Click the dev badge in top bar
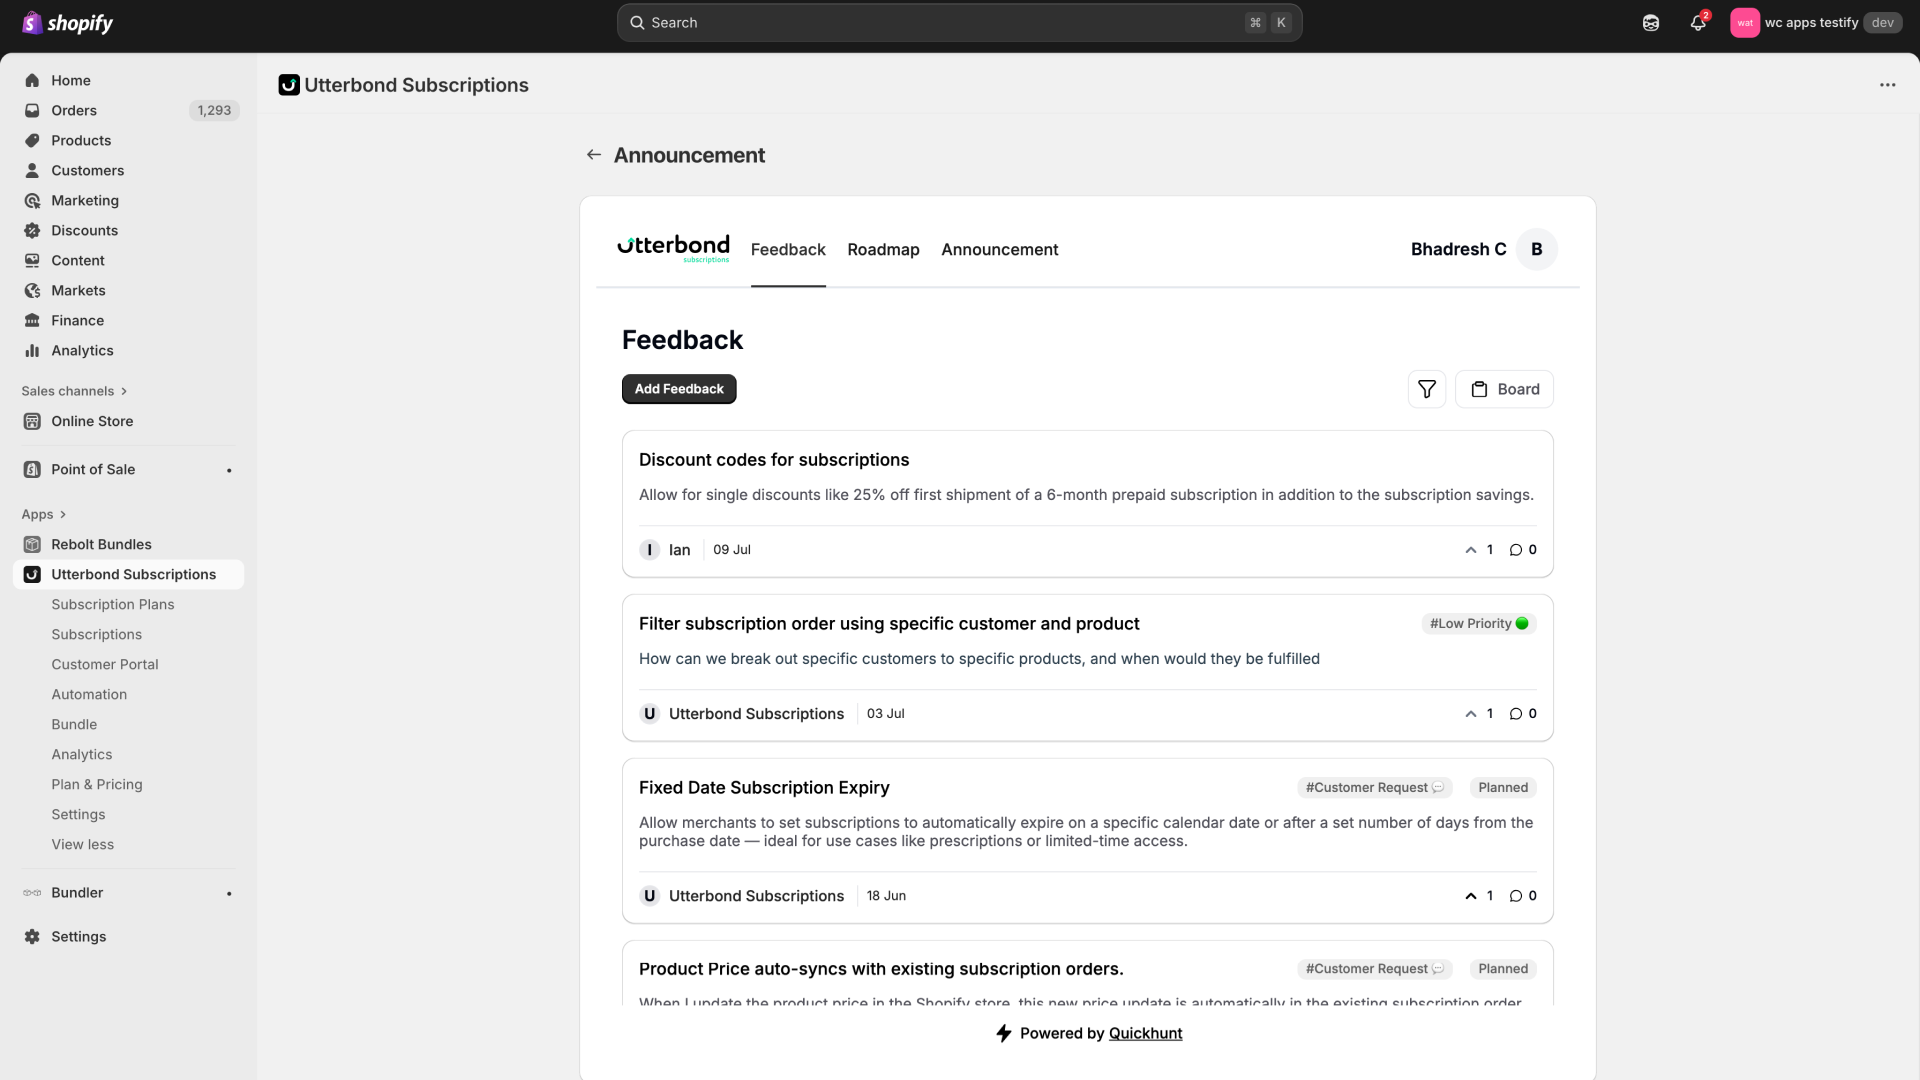This screenshot has height=1080, width=1920. 1882,23
